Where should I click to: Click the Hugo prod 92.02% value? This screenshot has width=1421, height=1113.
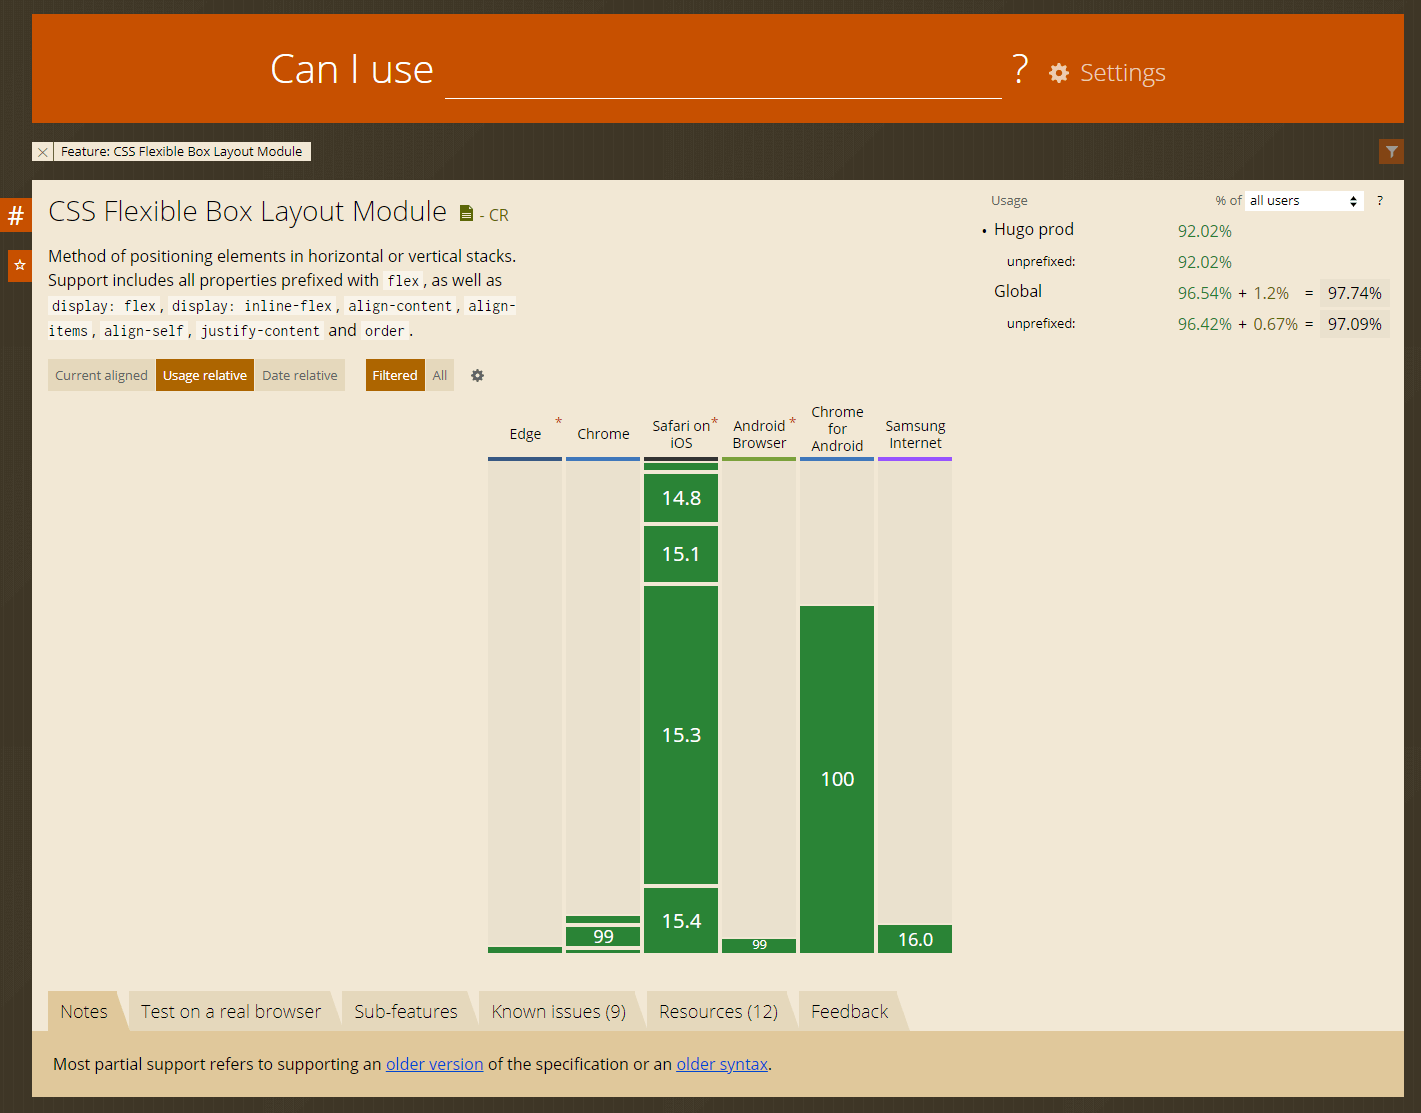pos(1204,231)
